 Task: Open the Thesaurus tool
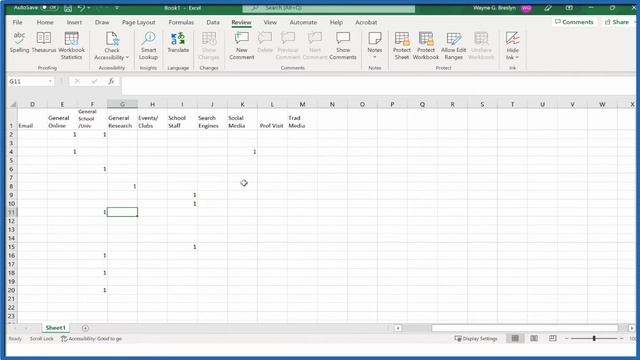click(x=44, y=42)
